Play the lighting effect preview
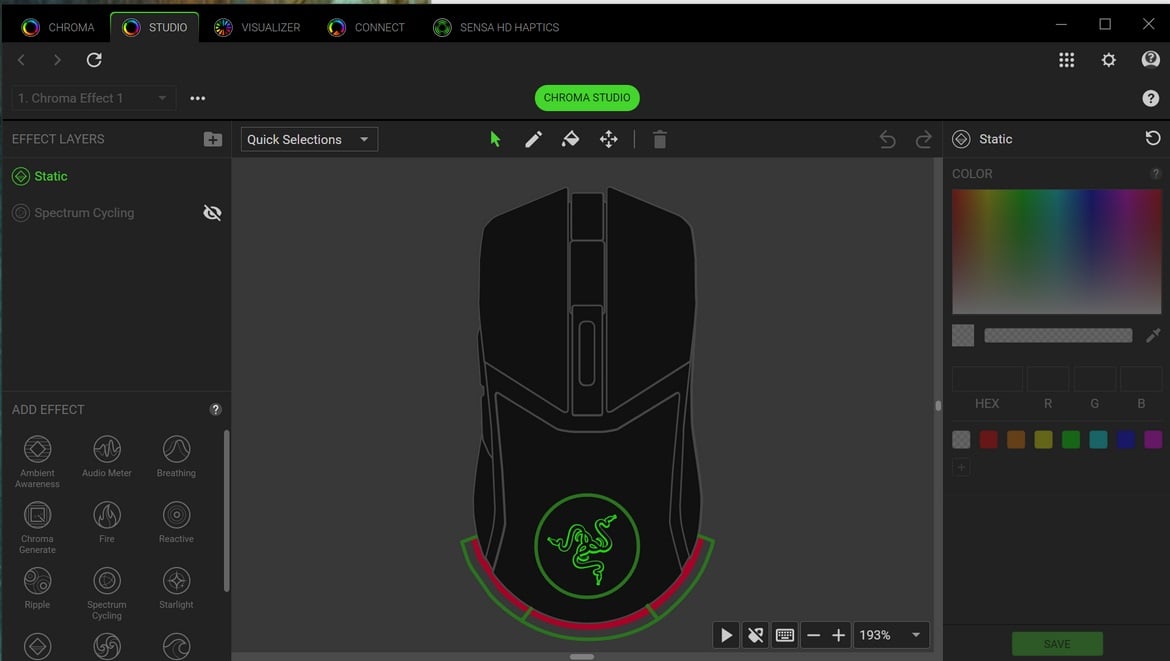 pyautogui.click(x=727, y=635)
